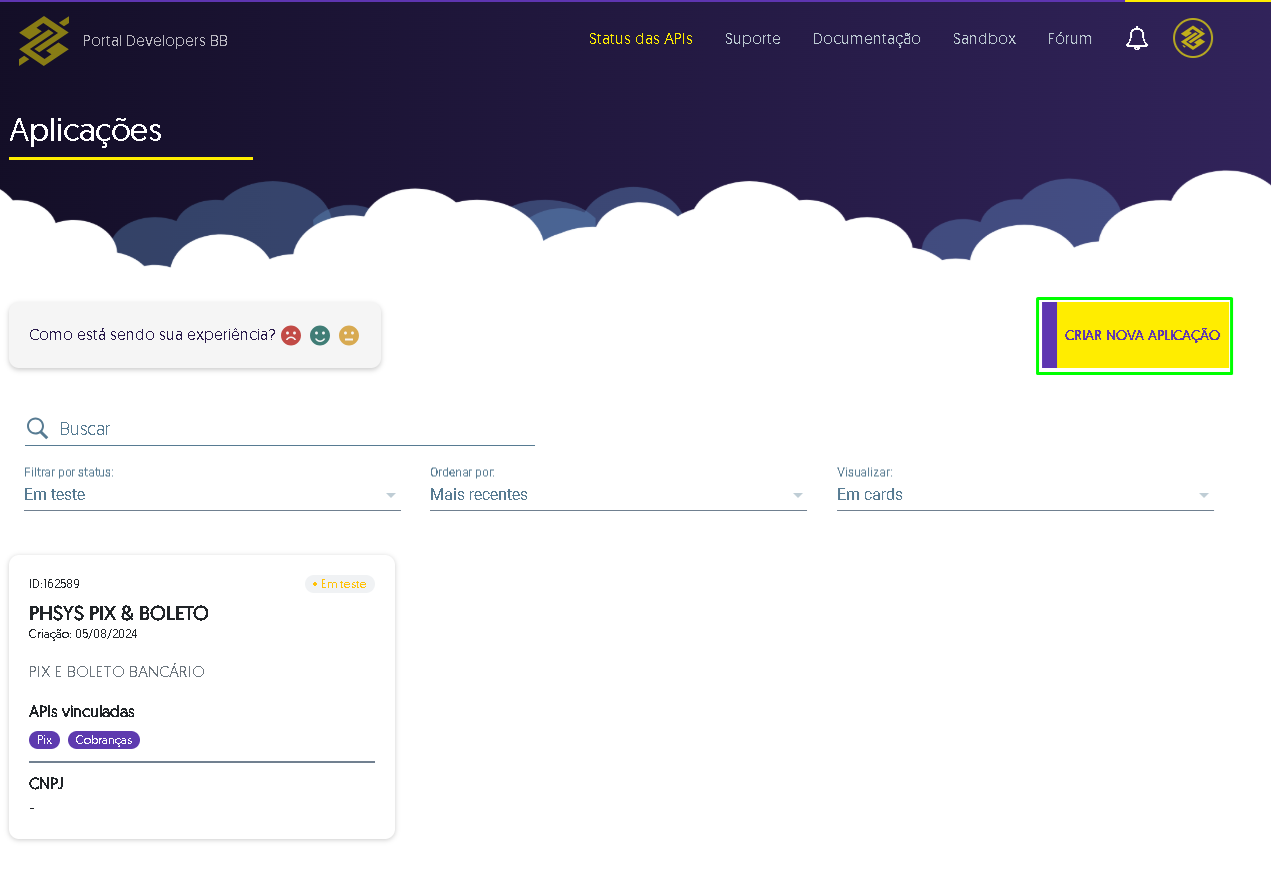
Task: Click the CNPJ label
Action: point(46,784)
